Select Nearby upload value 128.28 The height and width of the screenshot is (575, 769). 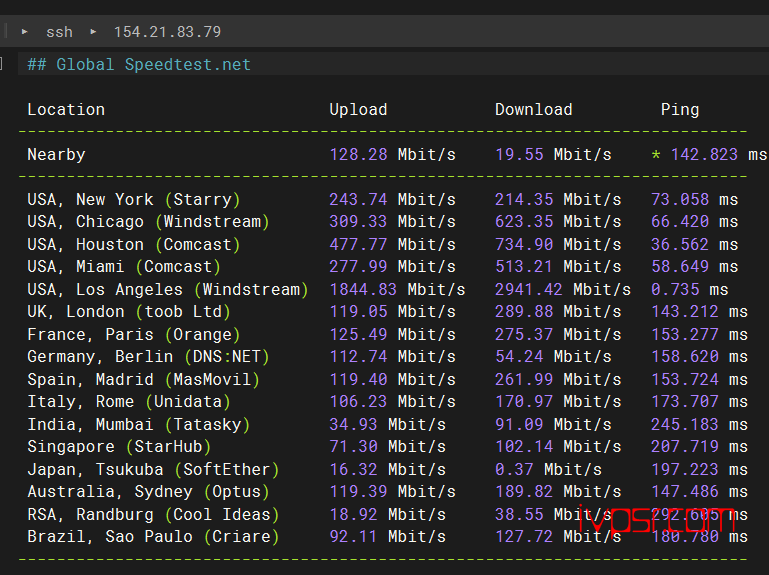[x=358, y=155]
